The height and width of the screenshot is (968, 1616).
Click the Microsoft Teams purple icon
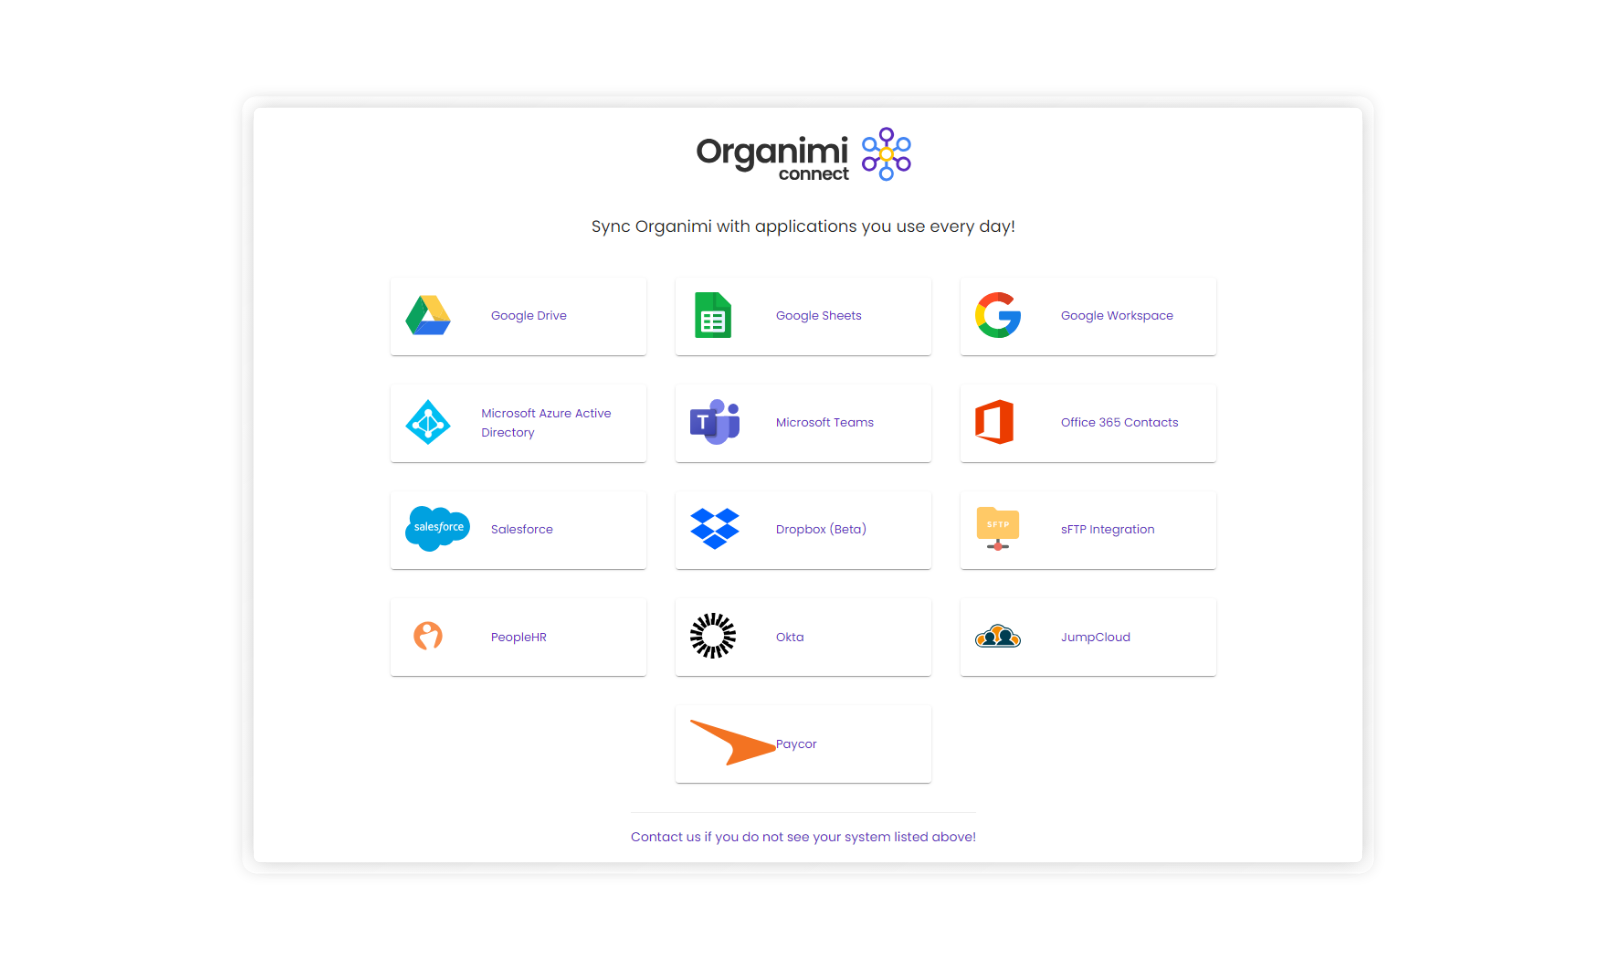point(714,422)
